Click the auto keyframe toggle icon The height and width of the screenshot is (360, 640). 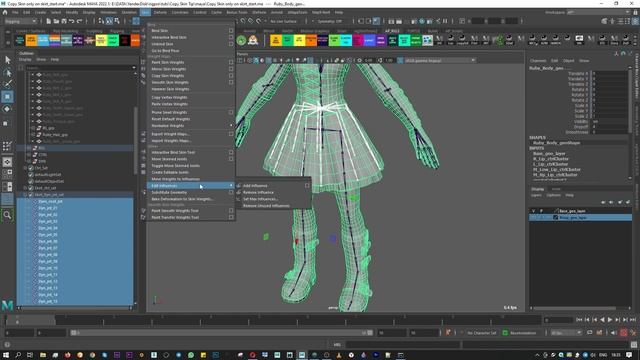point(623,333)
